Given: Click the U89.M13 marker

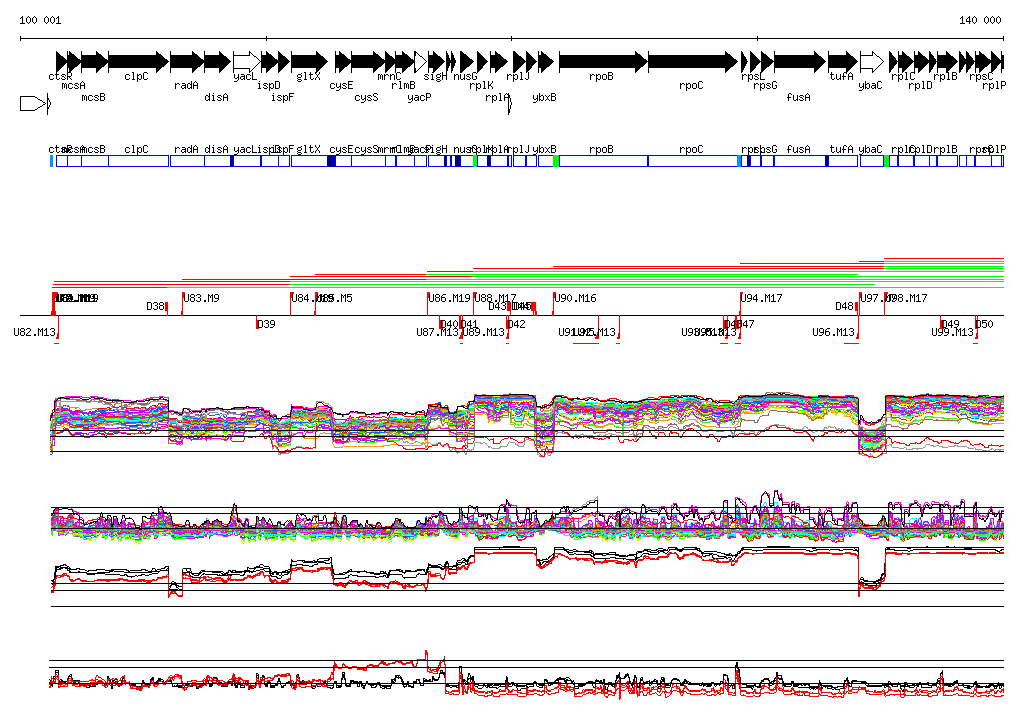Looking at the screenshot, I should click(x=484, y=333).
